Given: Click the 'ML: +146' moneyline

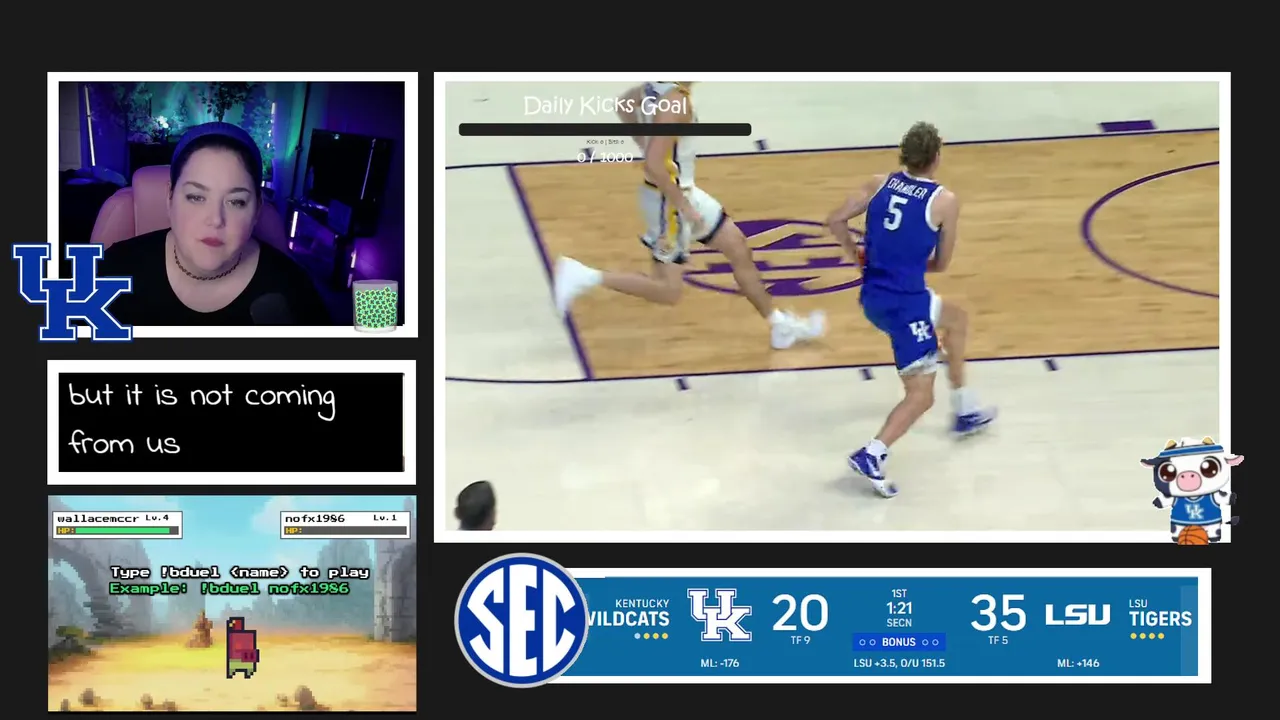Looking at the screenshot, I should (1077, 663).
